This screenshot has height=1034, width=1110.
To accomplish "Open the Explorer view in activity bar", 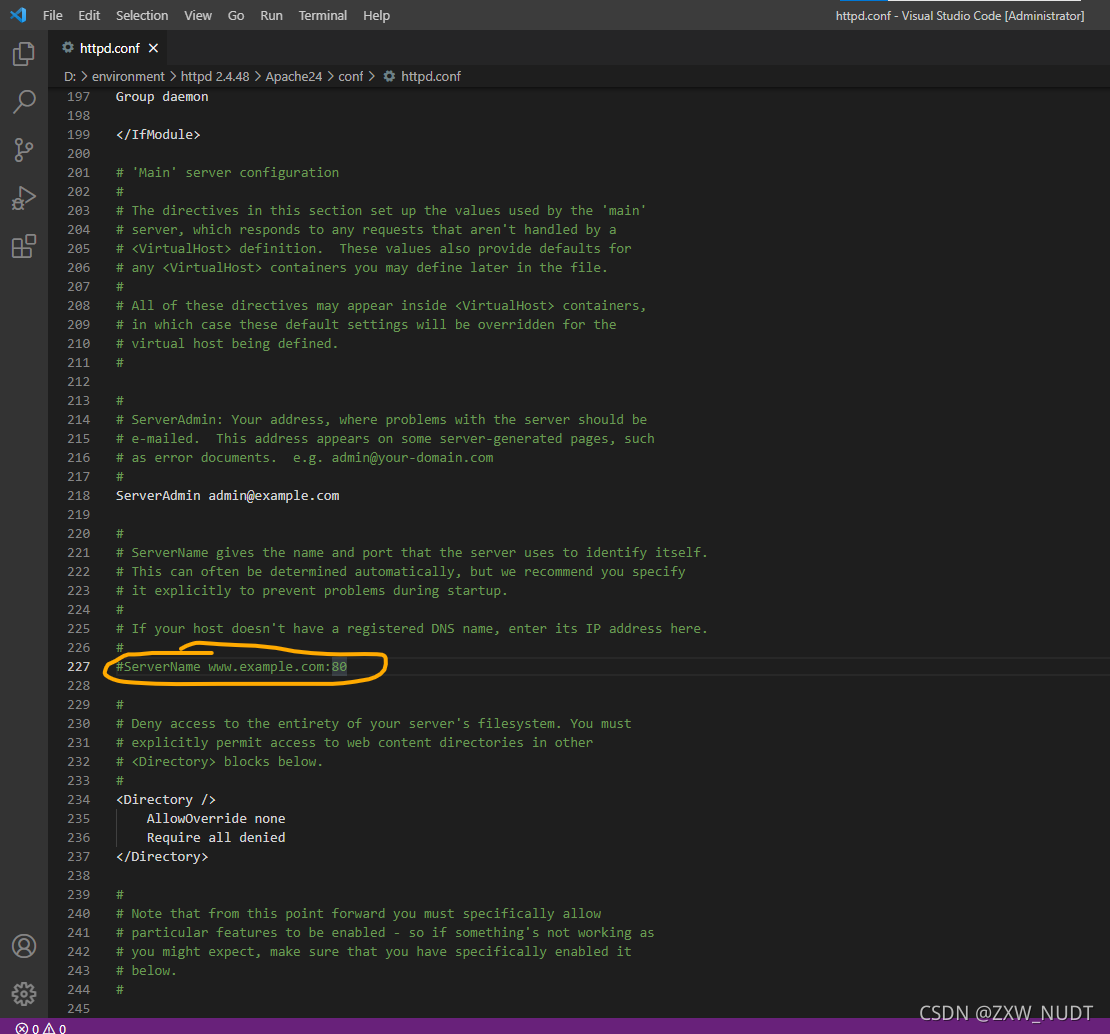I will tap(23, 54).
